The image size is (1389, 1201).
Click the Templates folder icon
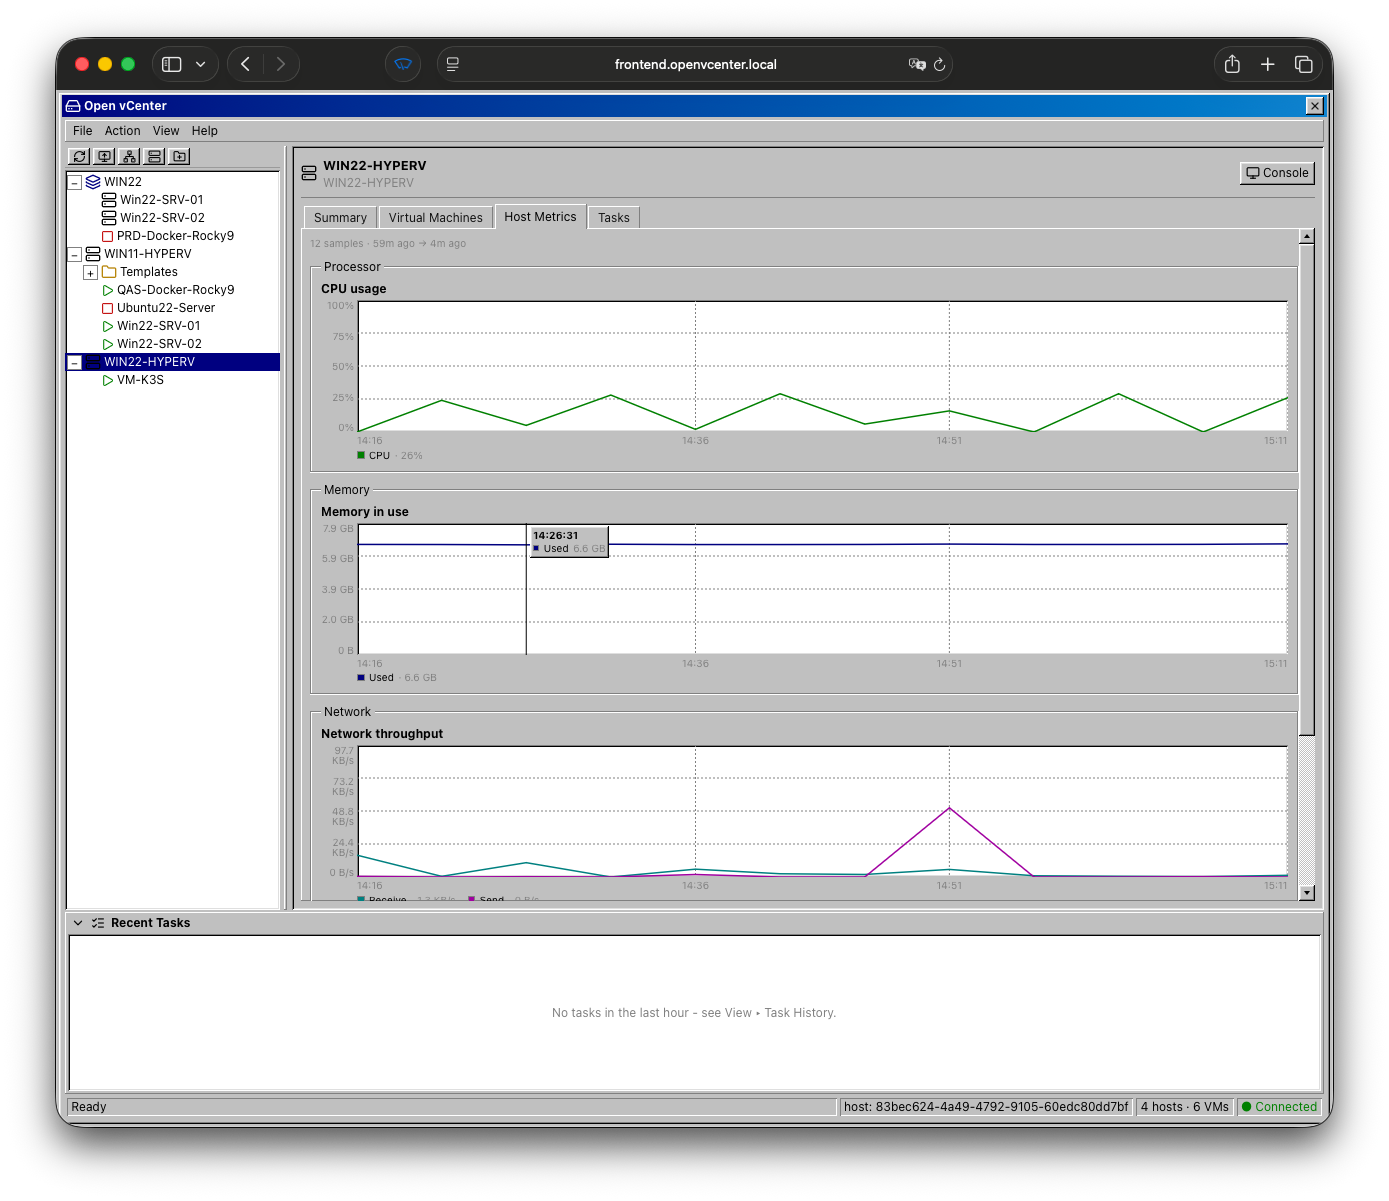tap(109, 272)
